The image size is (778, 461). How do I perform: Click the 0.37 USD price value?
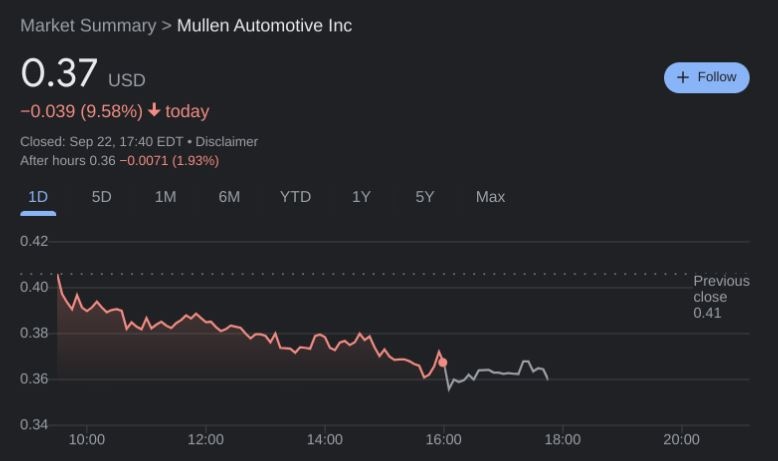click(x=60, y=74)
